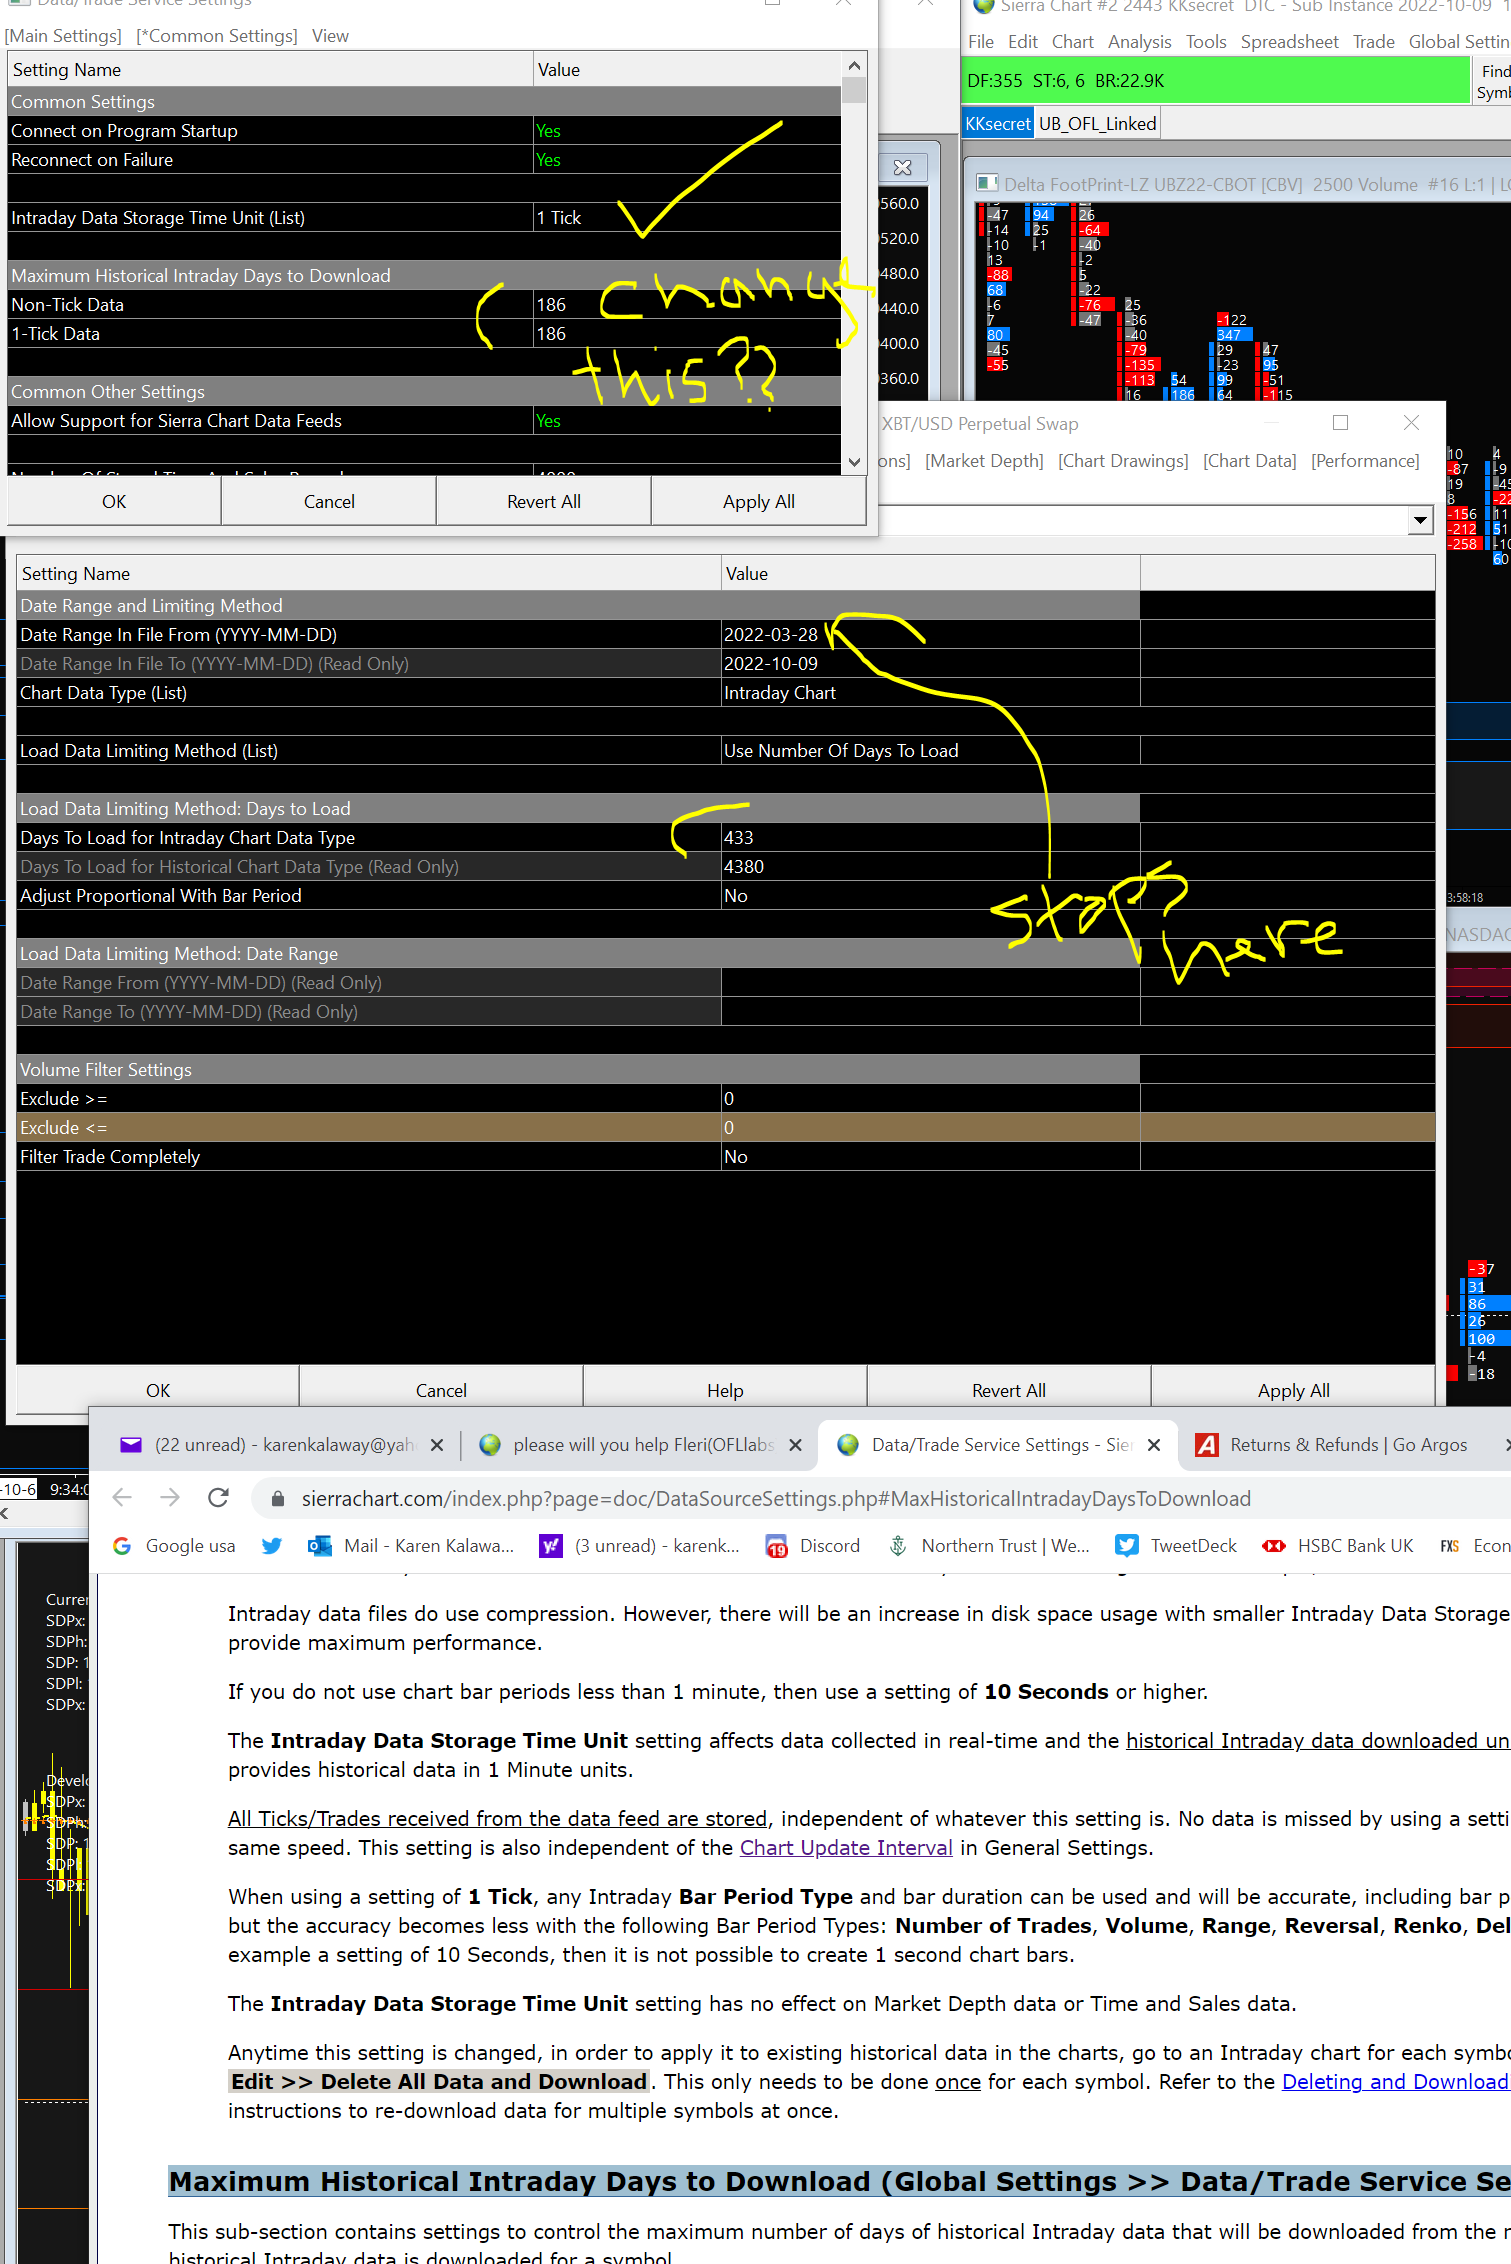Edit the Non-Tick Data days value

[x=687, y=305]
